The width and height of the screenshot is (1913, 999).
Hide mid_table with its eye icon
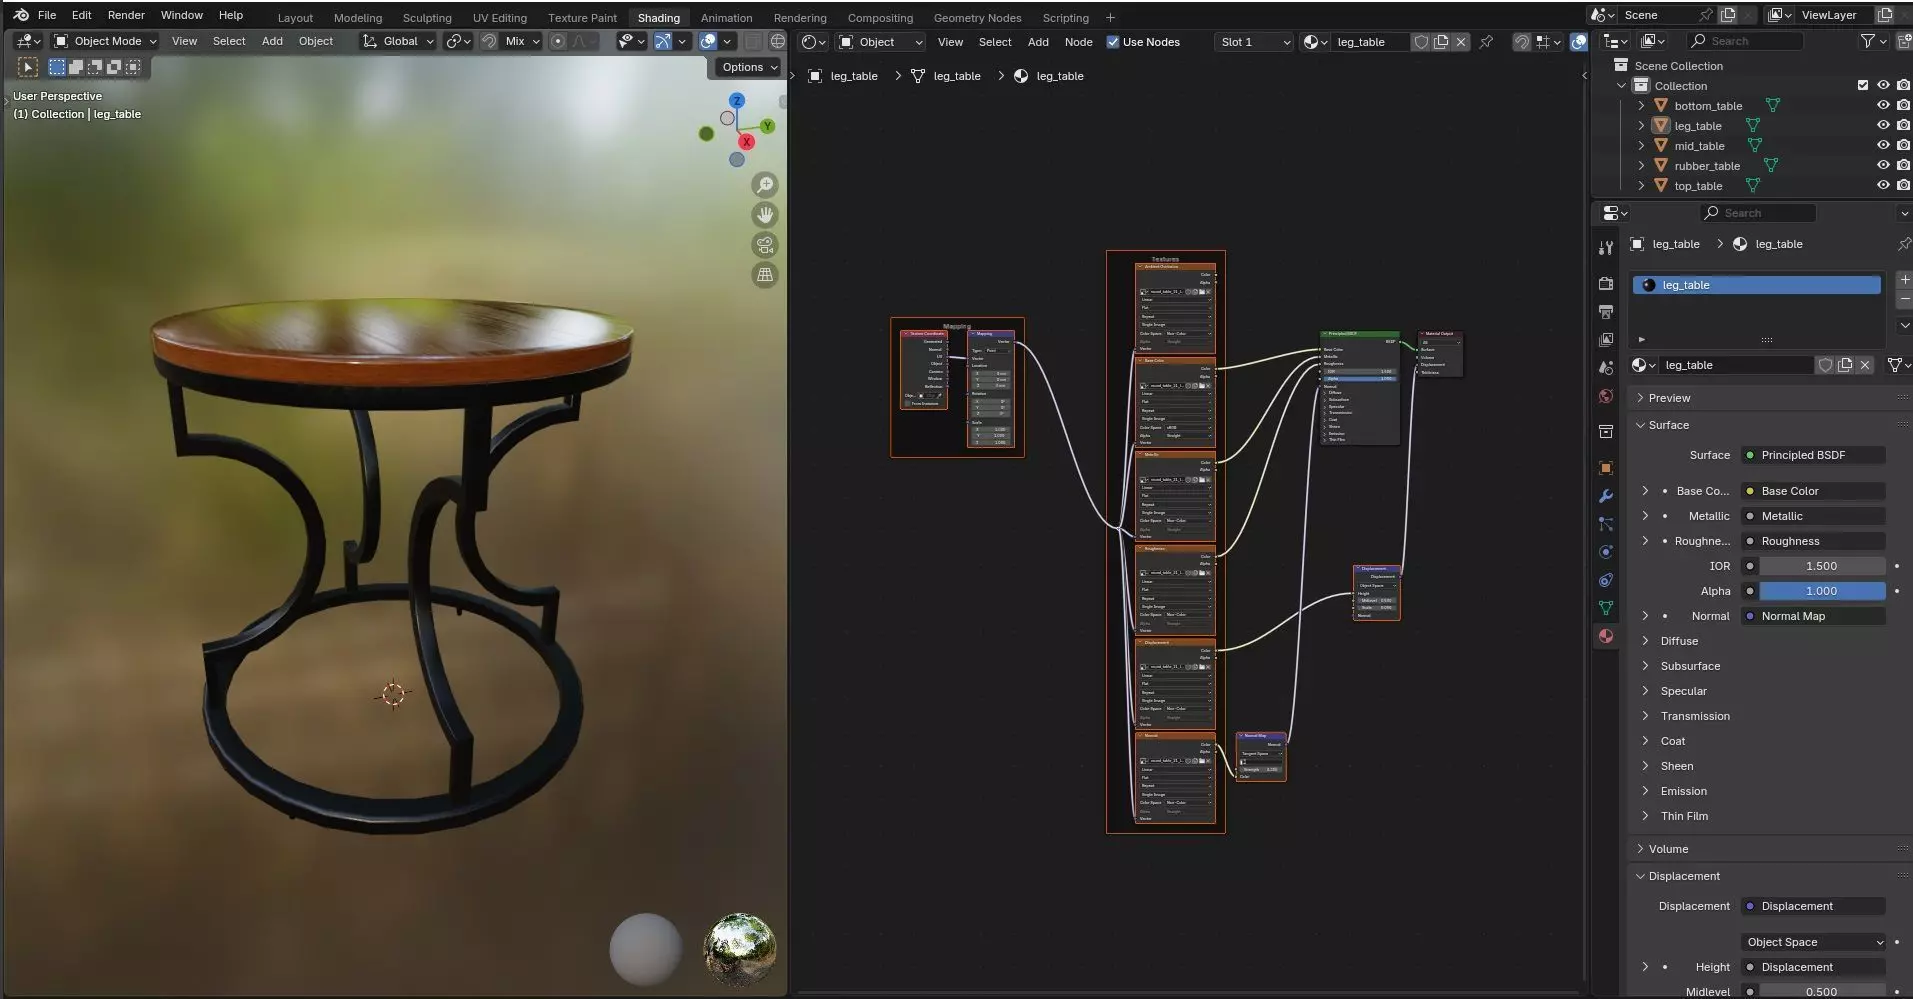1883,145
